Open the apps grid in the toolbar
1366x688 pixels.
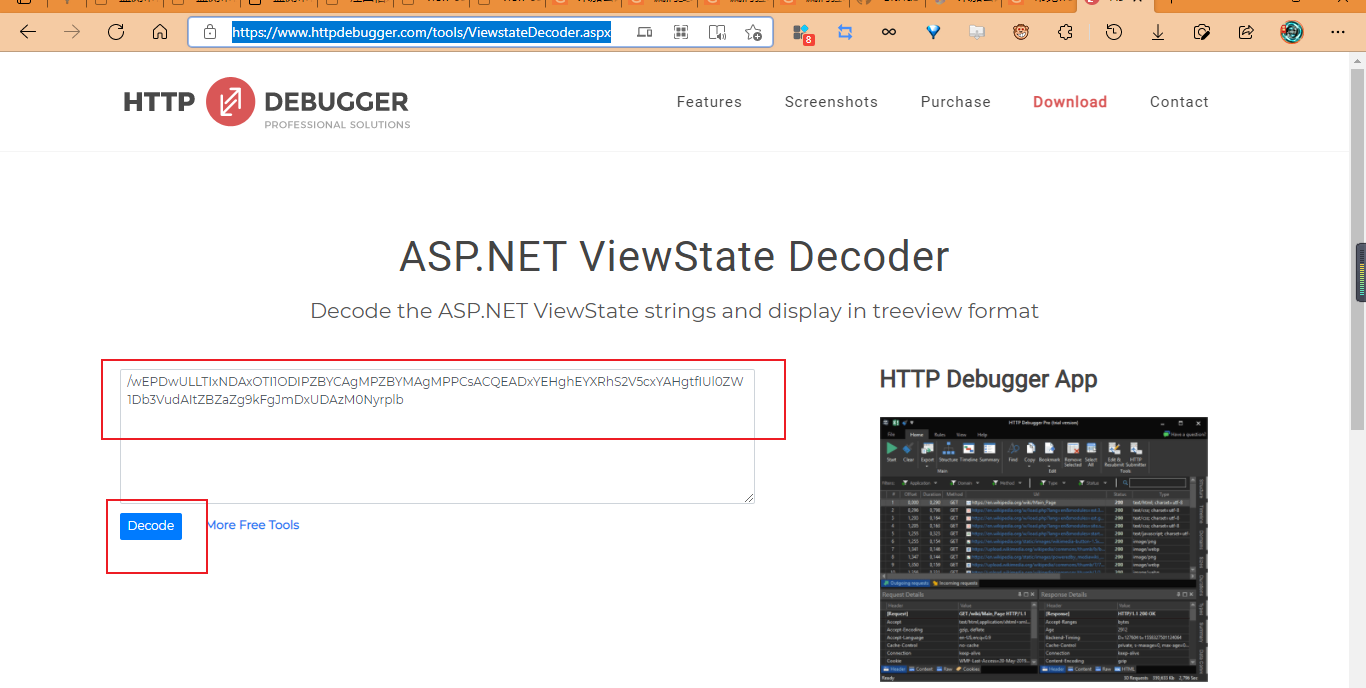(x=681, y=32)
